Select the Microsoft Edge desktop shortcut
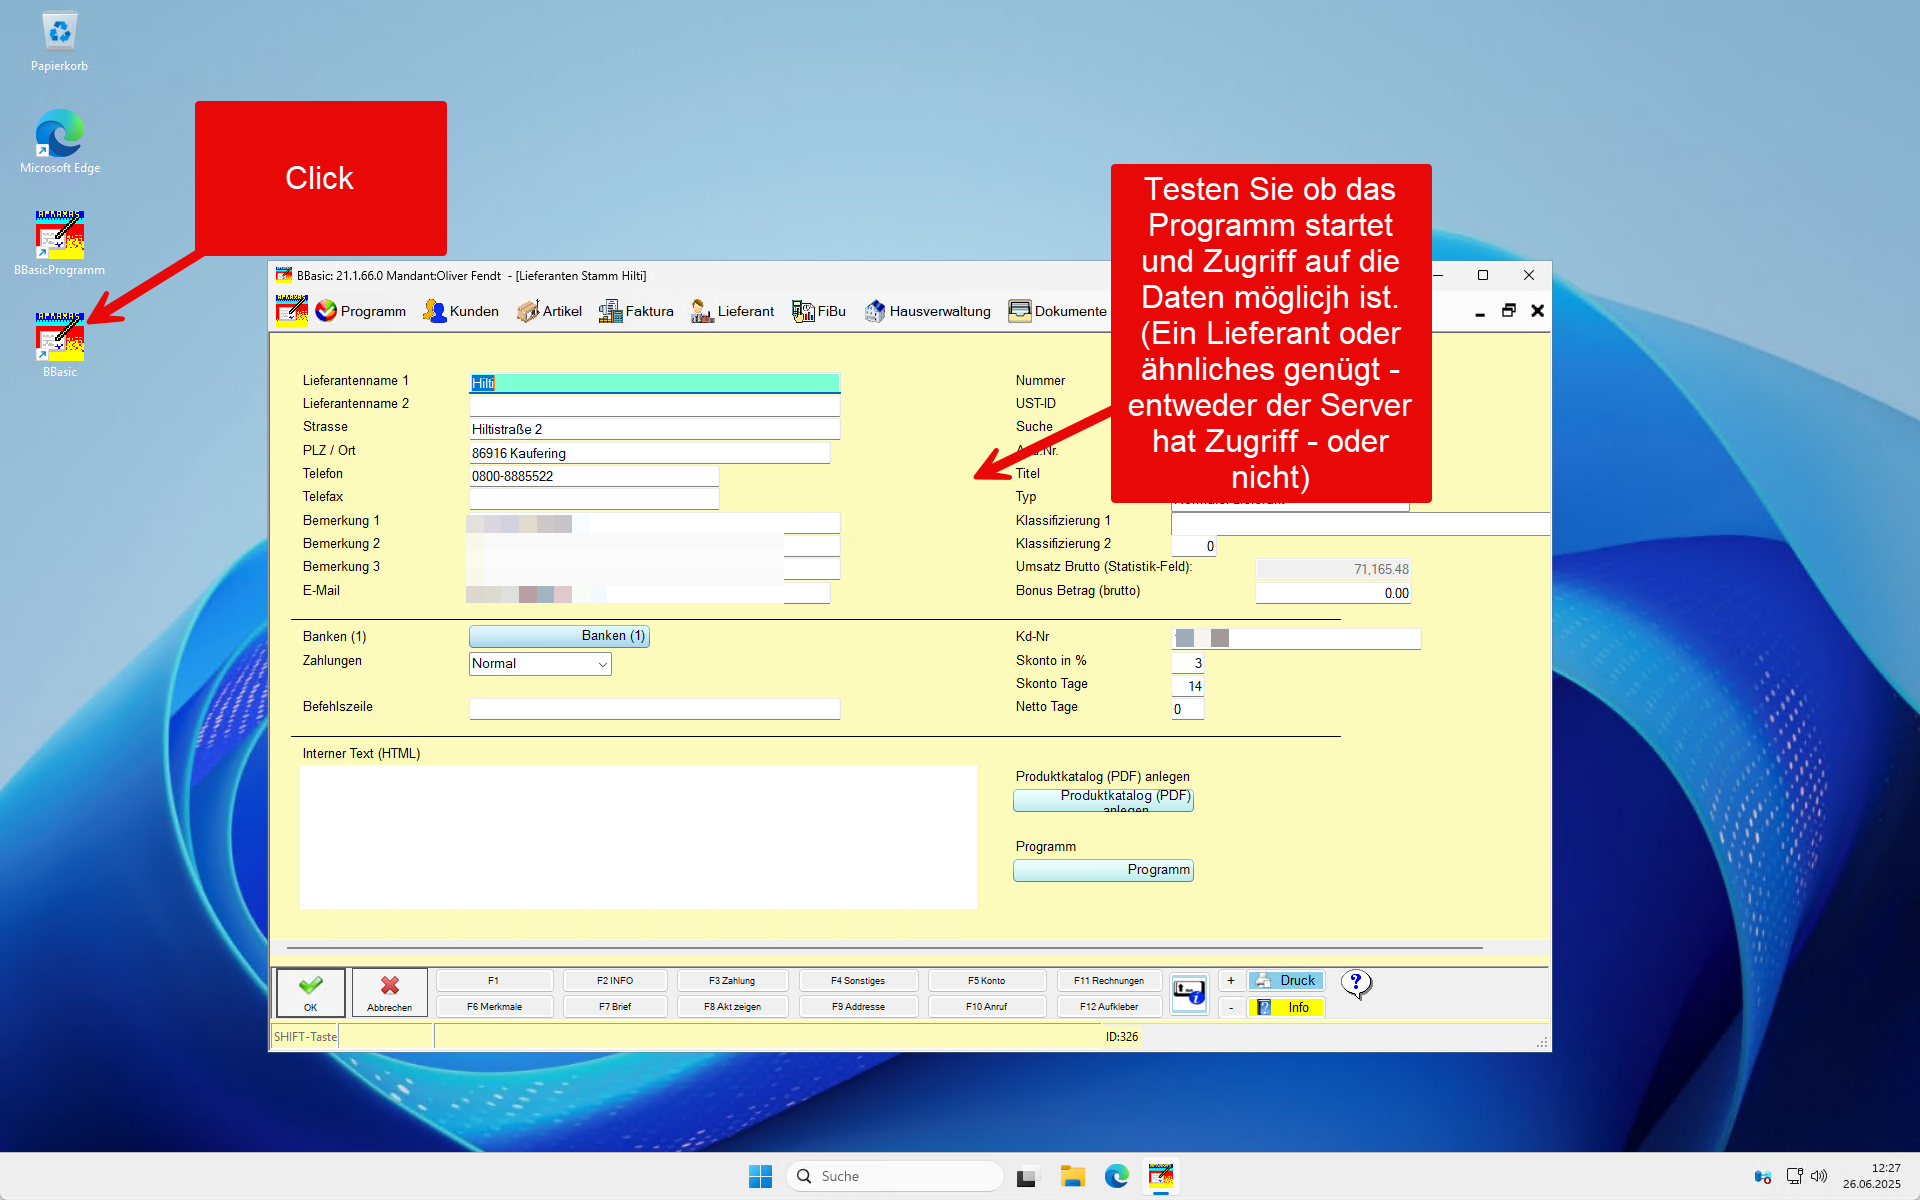The height and width of the screenshot is (1200, 1920). tap(60, 141)
